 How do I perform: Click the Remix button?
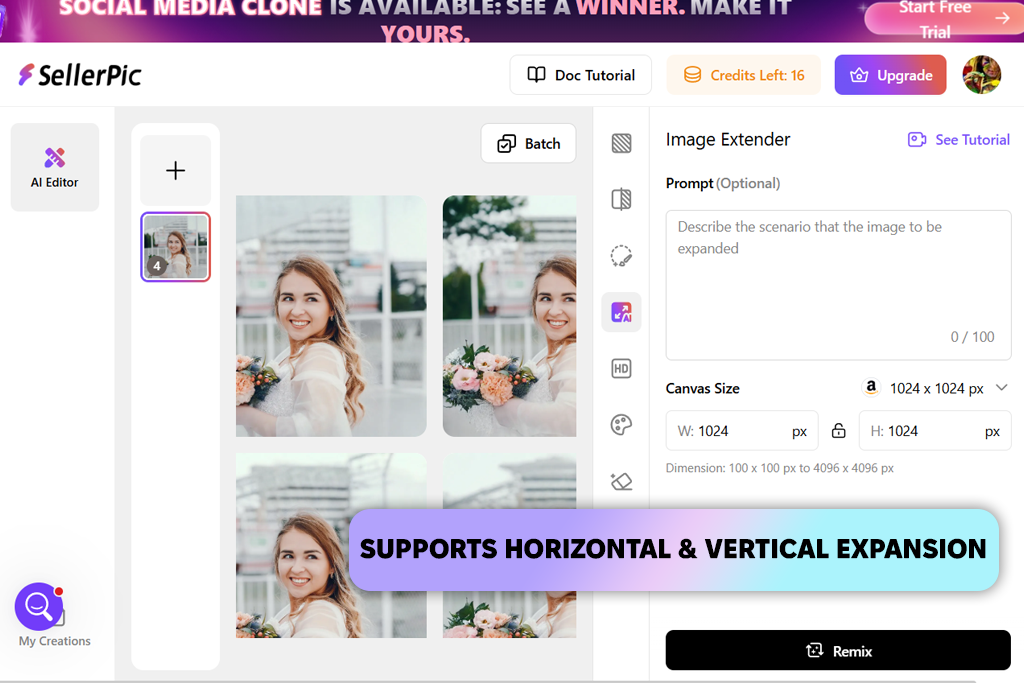(x=839, y=650)
